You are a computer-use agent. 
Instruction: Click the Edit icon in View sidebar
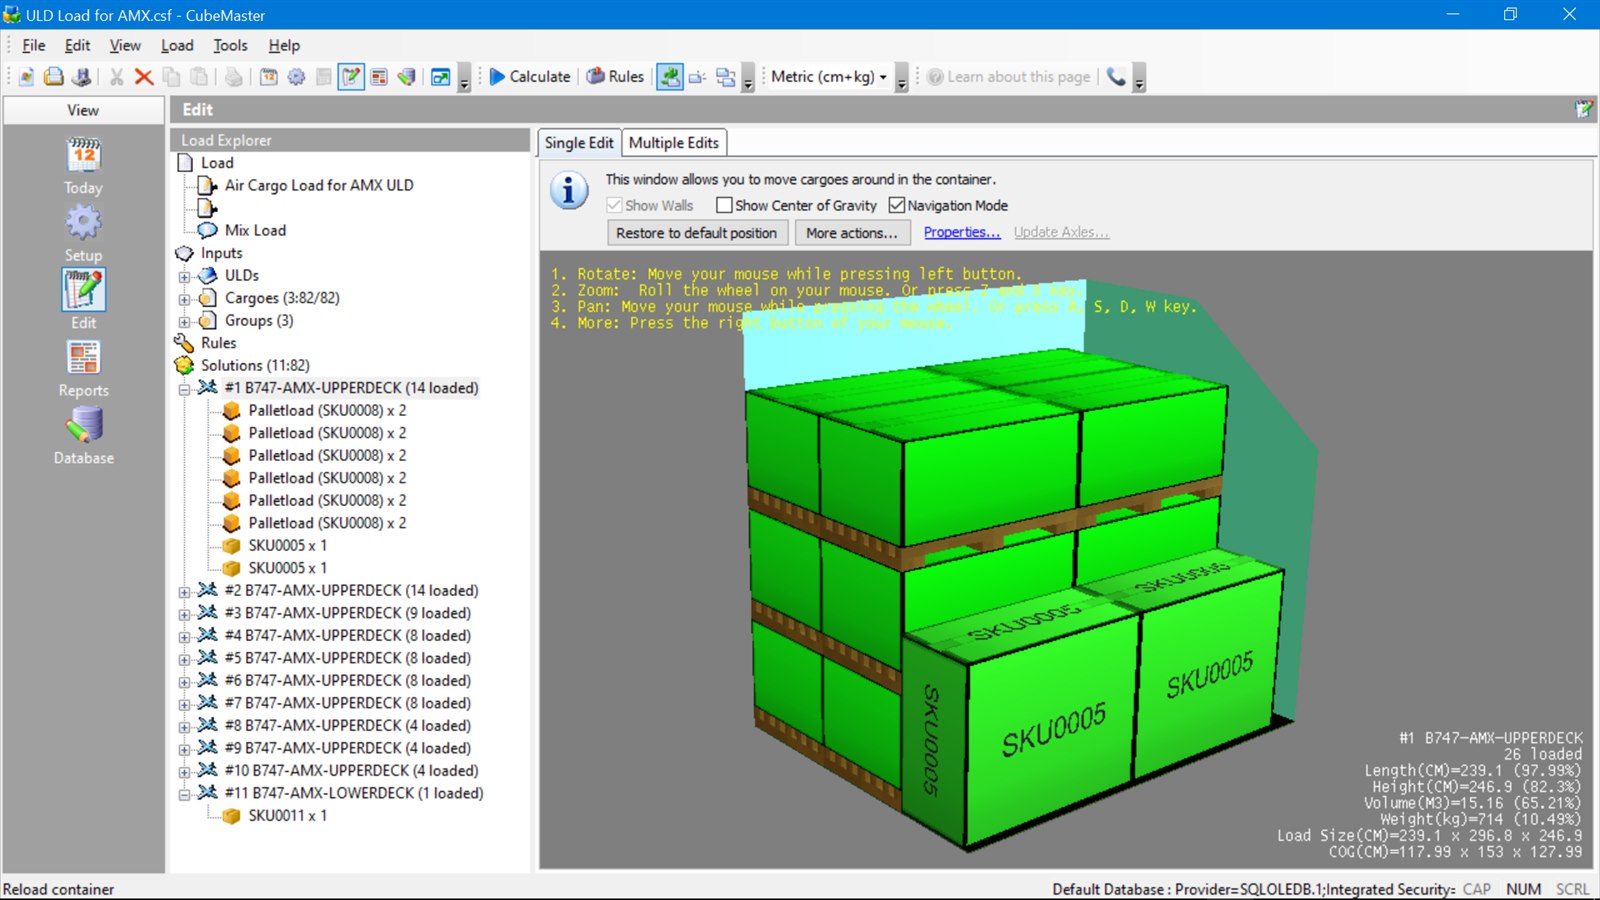(x=83, y=291)
